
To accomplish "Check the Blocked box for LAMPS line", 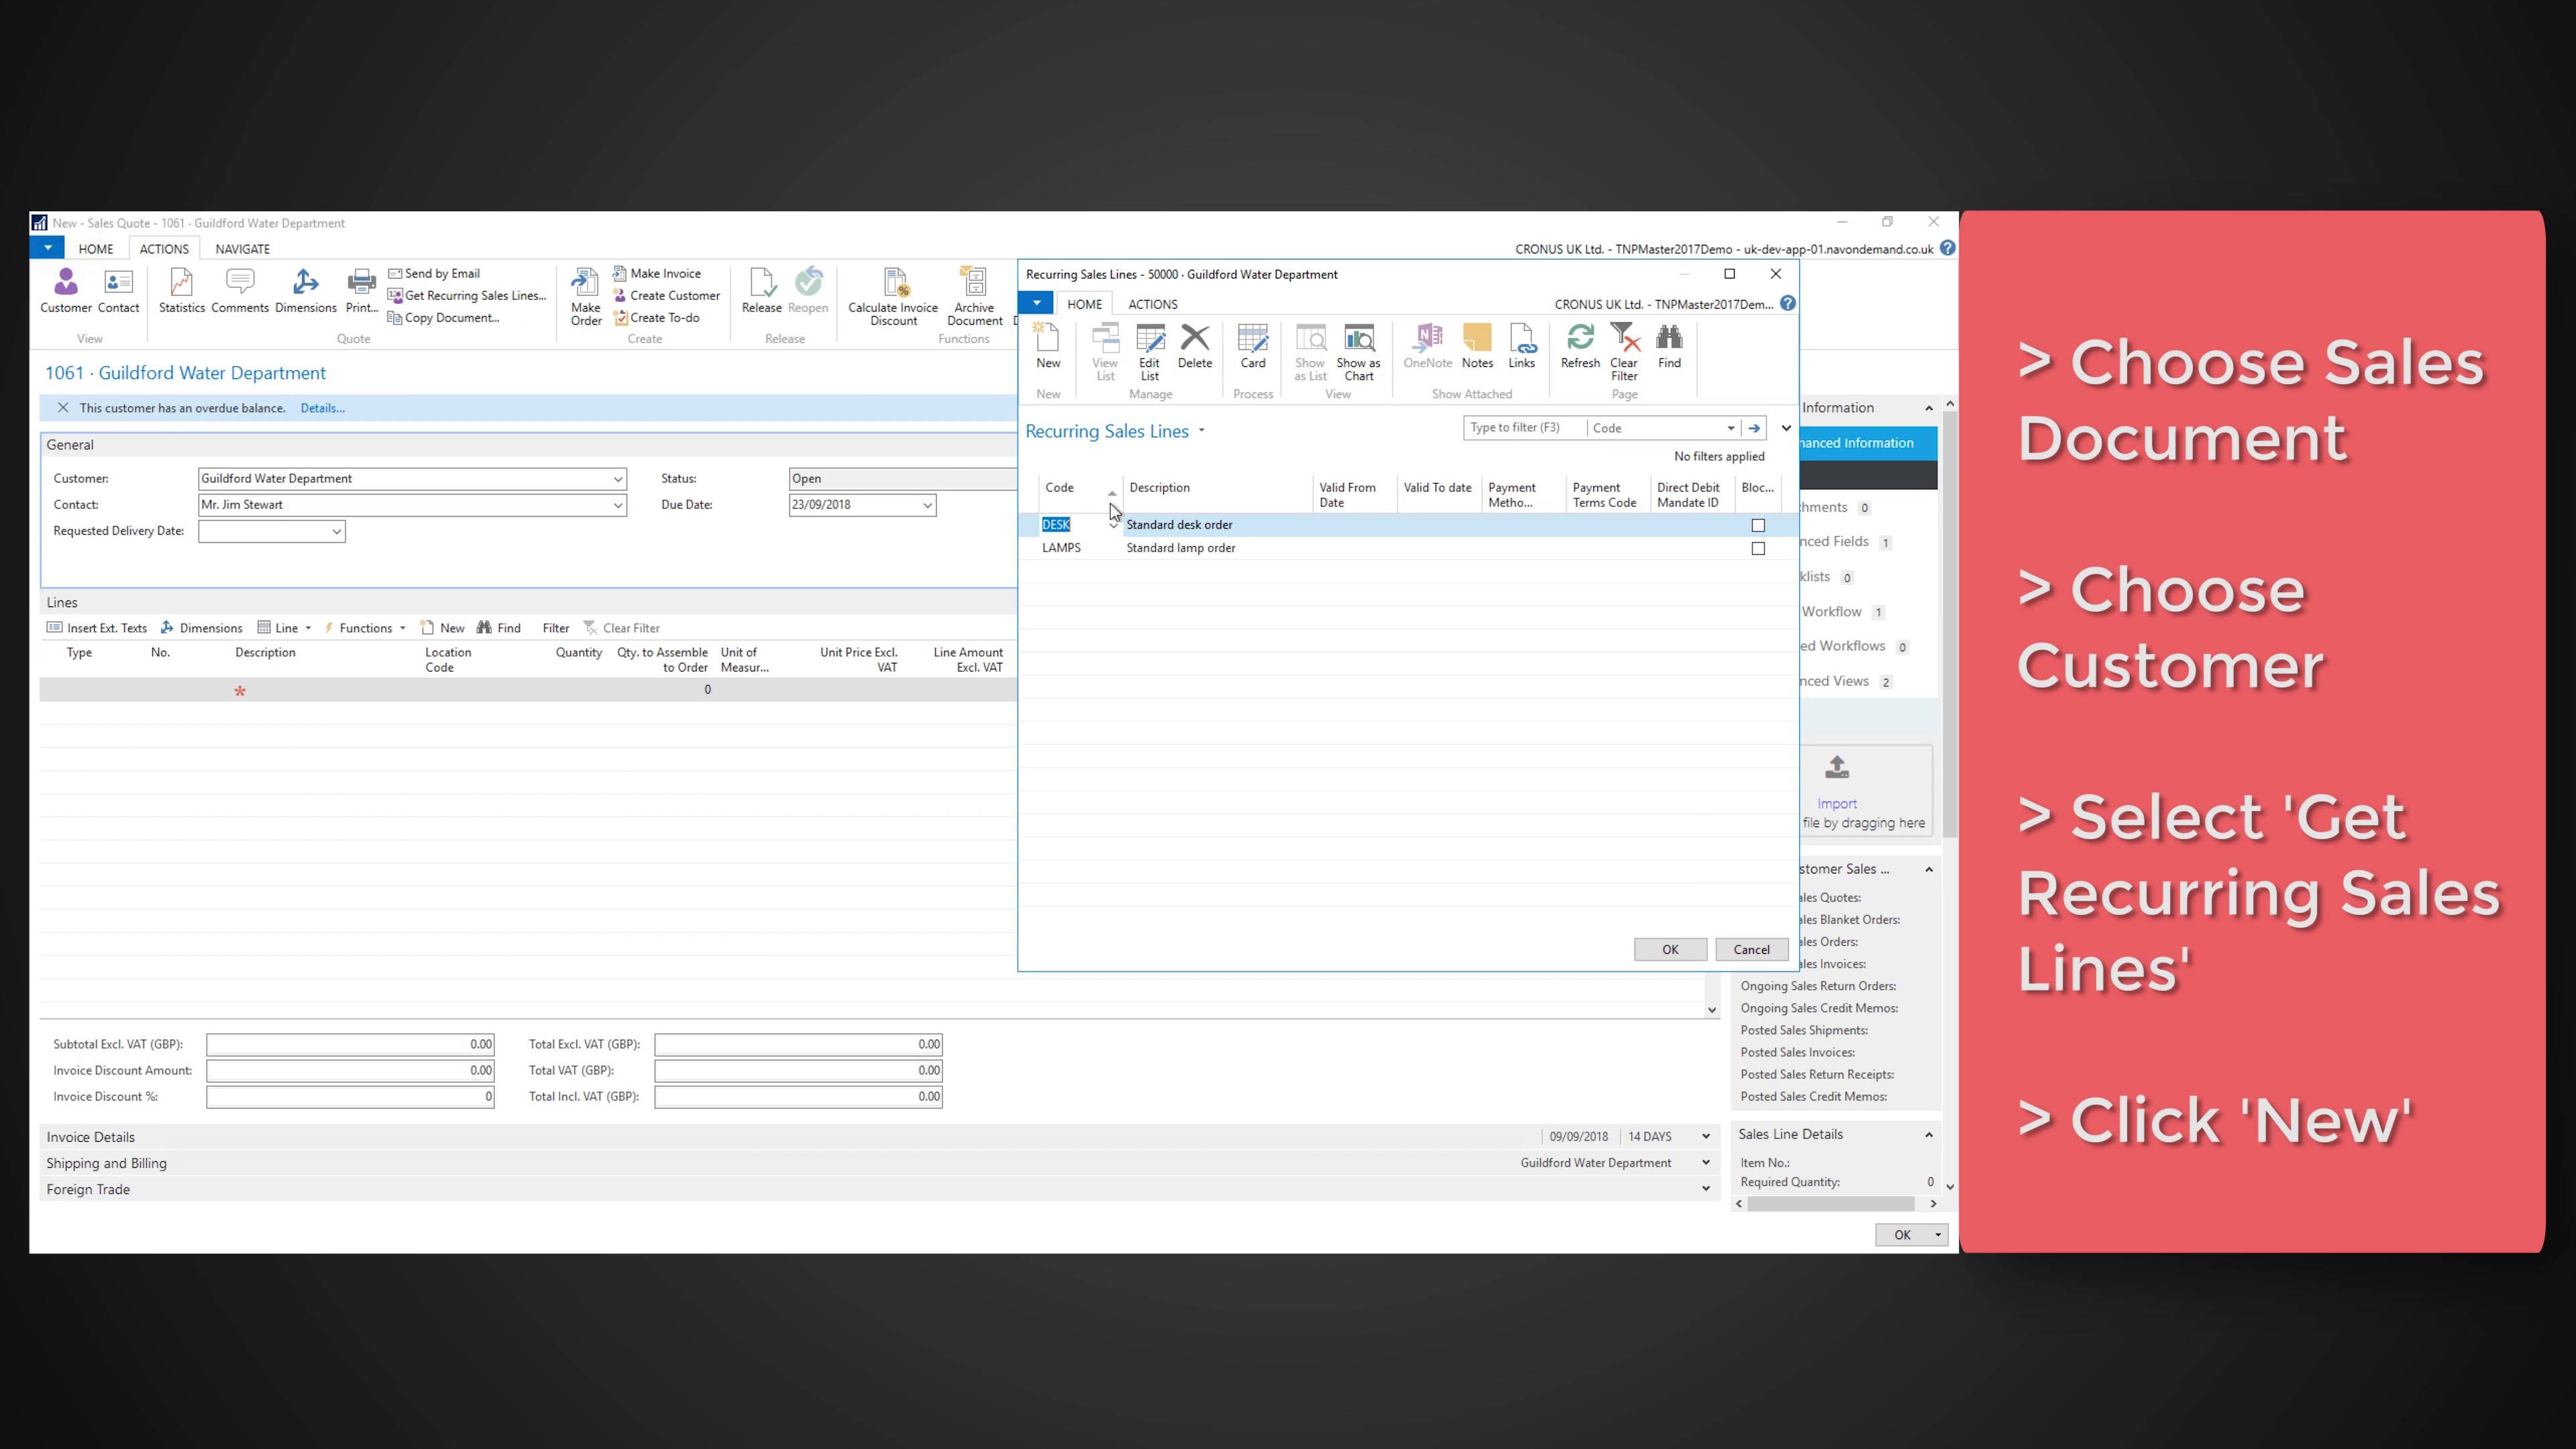I will click(1758, 548).
